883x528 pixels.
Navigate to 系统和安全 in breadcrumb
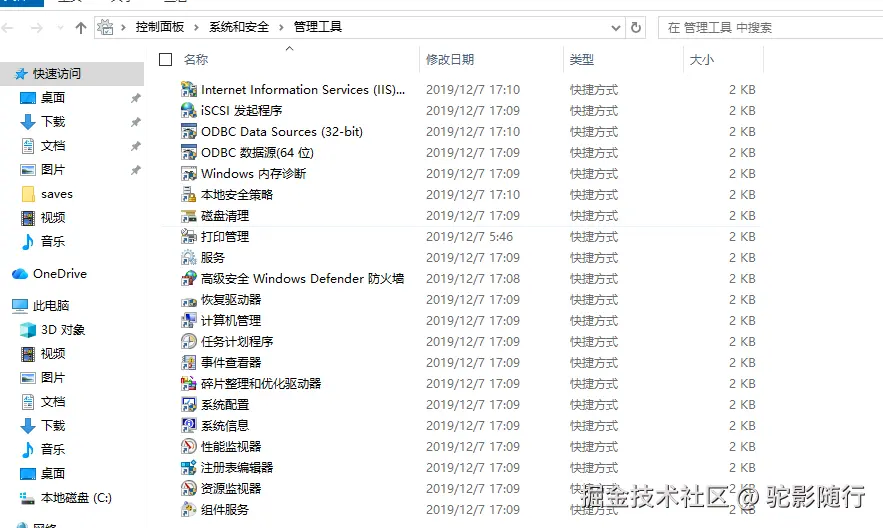tap(239, 27)
